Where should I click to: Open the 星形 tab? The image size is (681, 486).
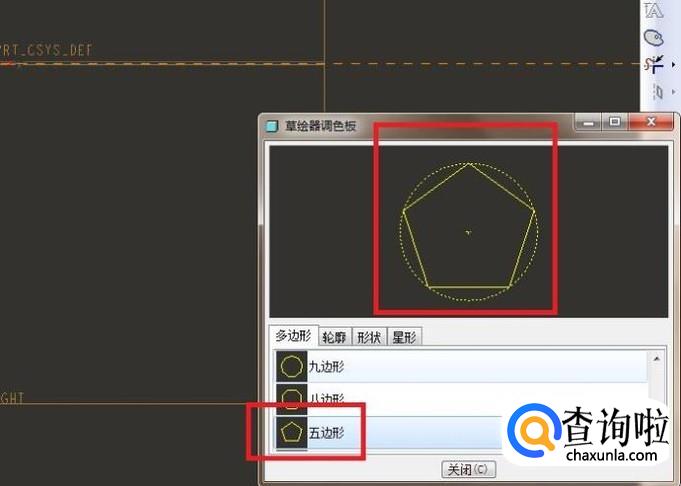(404, 337)
